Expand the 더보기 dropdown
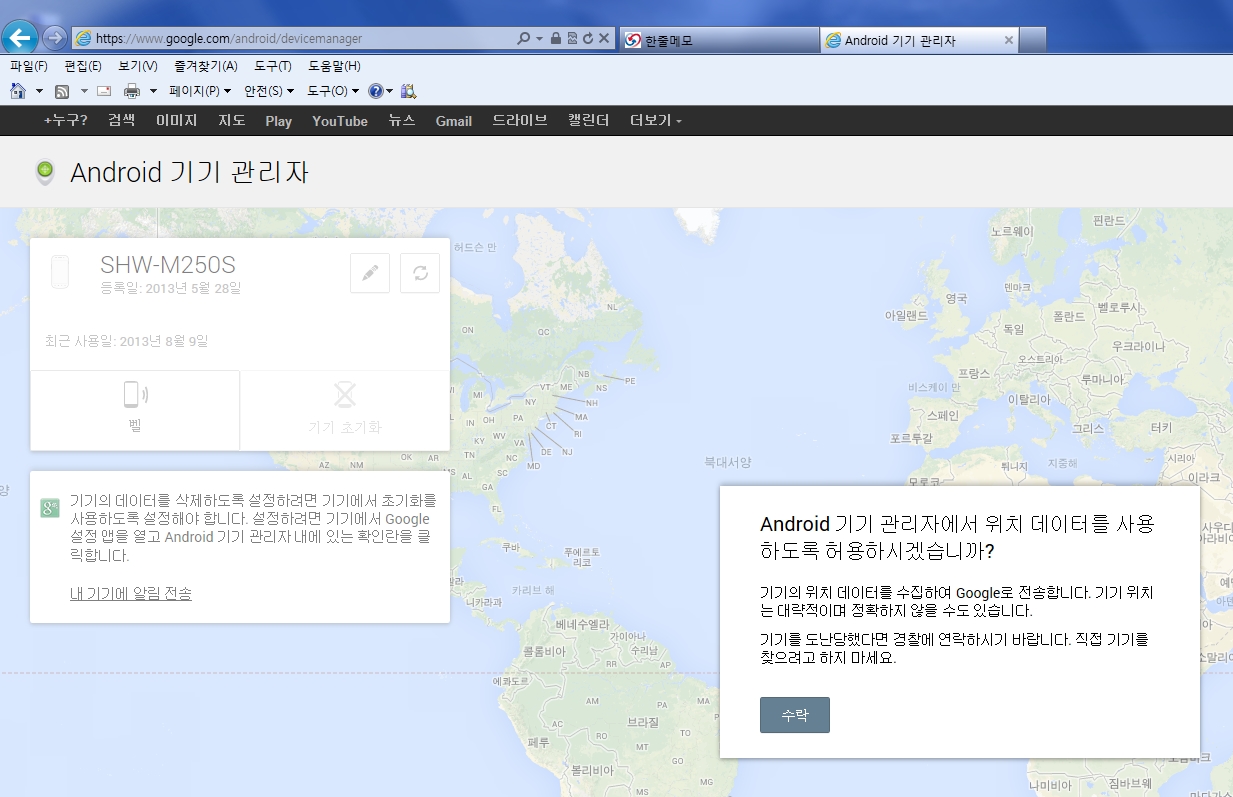 pyautogui.click(x=656, y=120)
